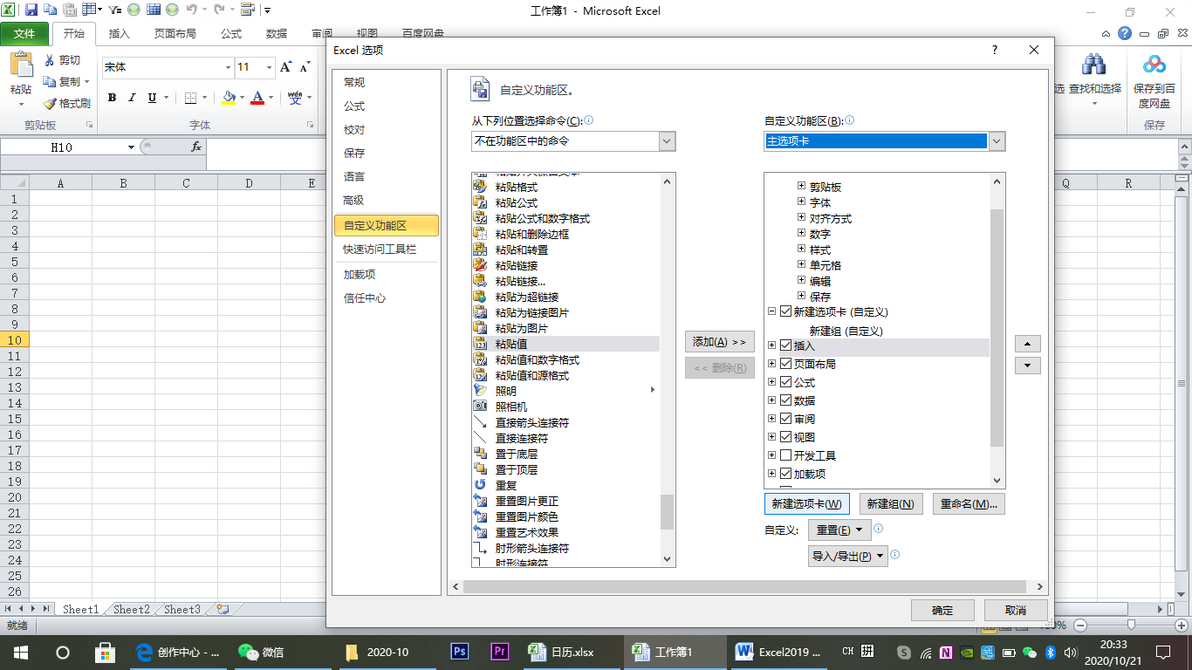
Task: Click the zoom slider in status bar
Action: (1131, 625)
